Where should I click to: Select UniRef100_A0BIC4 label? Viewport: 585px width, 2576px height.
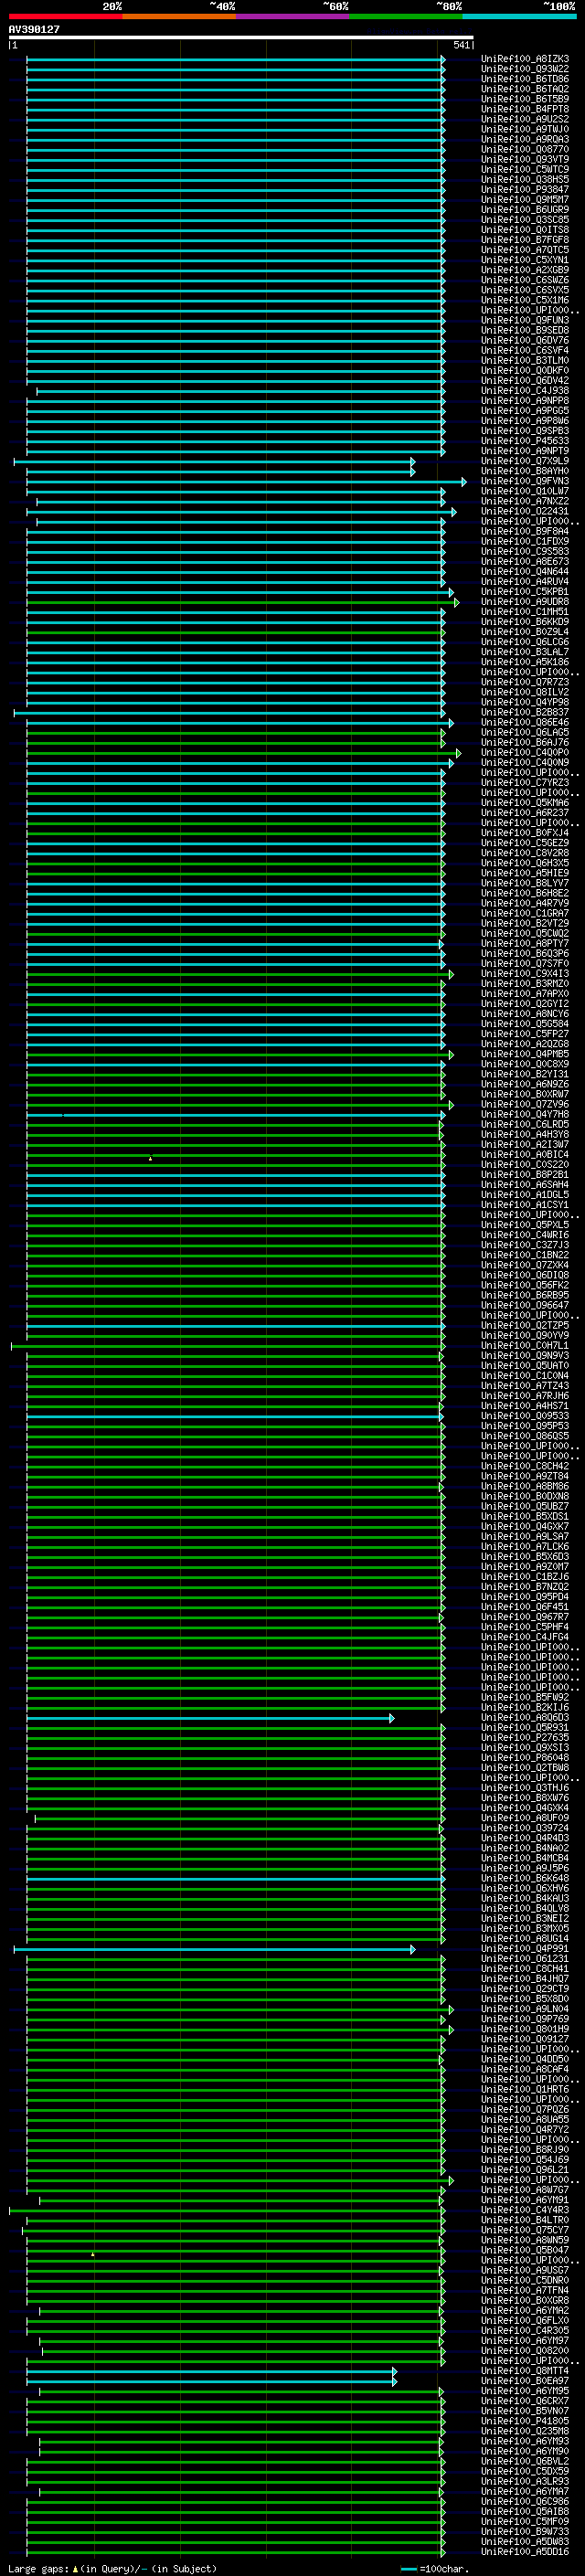[x=525, y=1155]
